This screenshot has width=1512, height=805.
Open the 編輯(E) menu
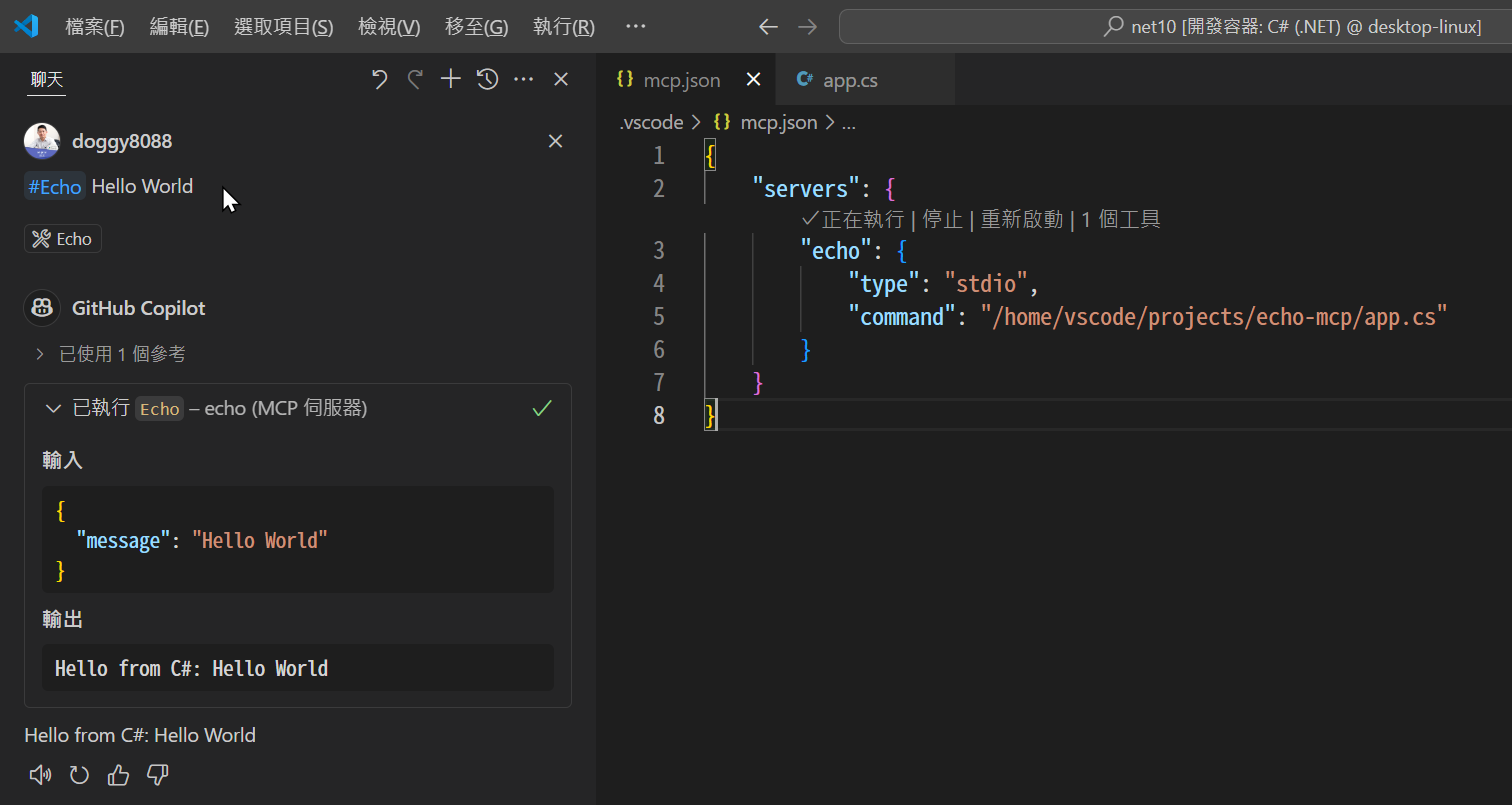pos(179,27)
